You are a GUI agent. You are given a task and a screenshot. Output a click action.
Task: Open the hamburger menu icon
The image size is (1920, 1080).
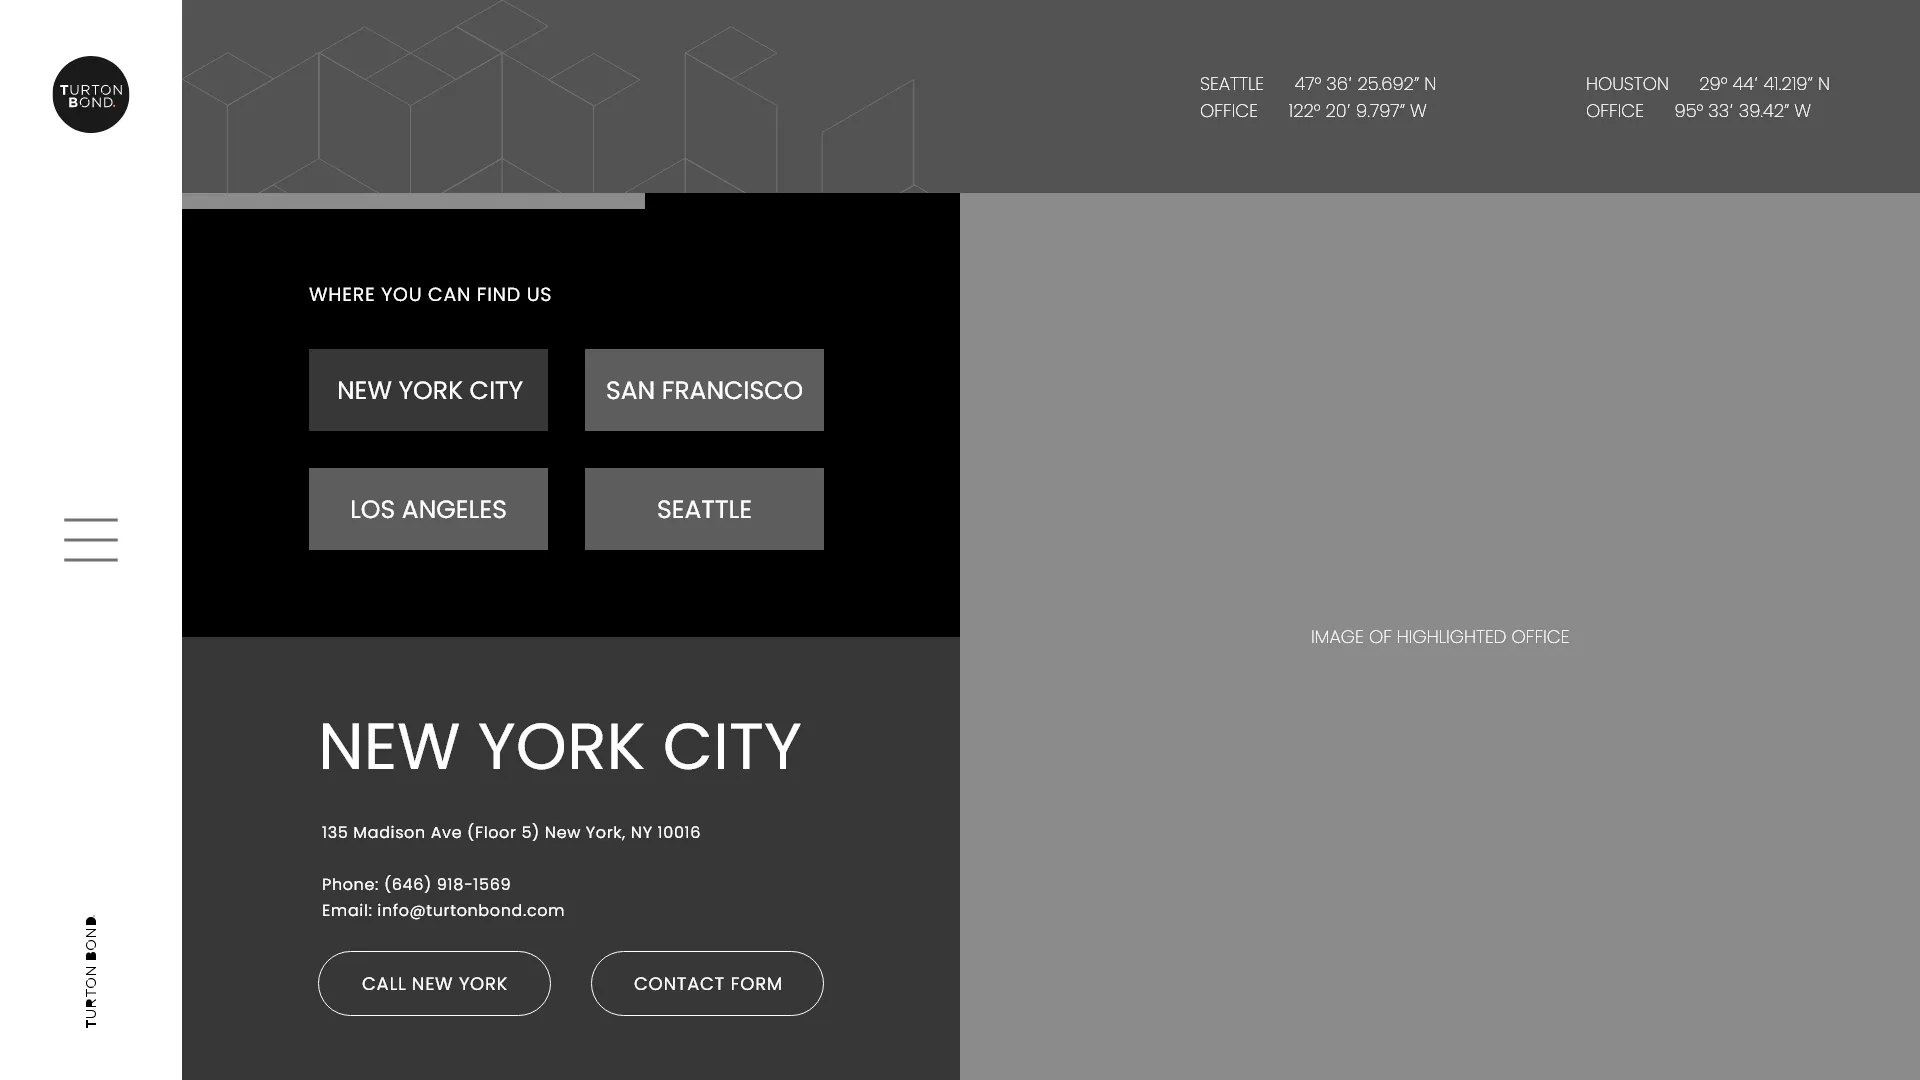point(91,539)
